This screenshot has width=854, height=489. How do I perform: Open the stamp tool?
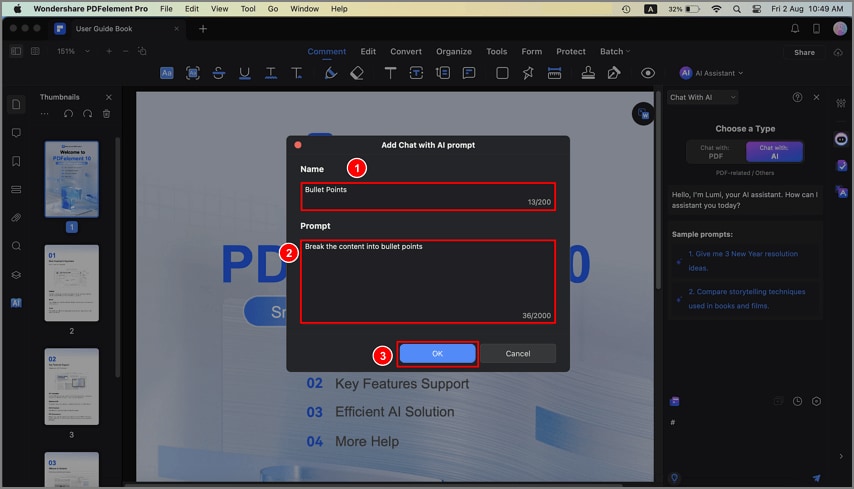tap(588, 73)
